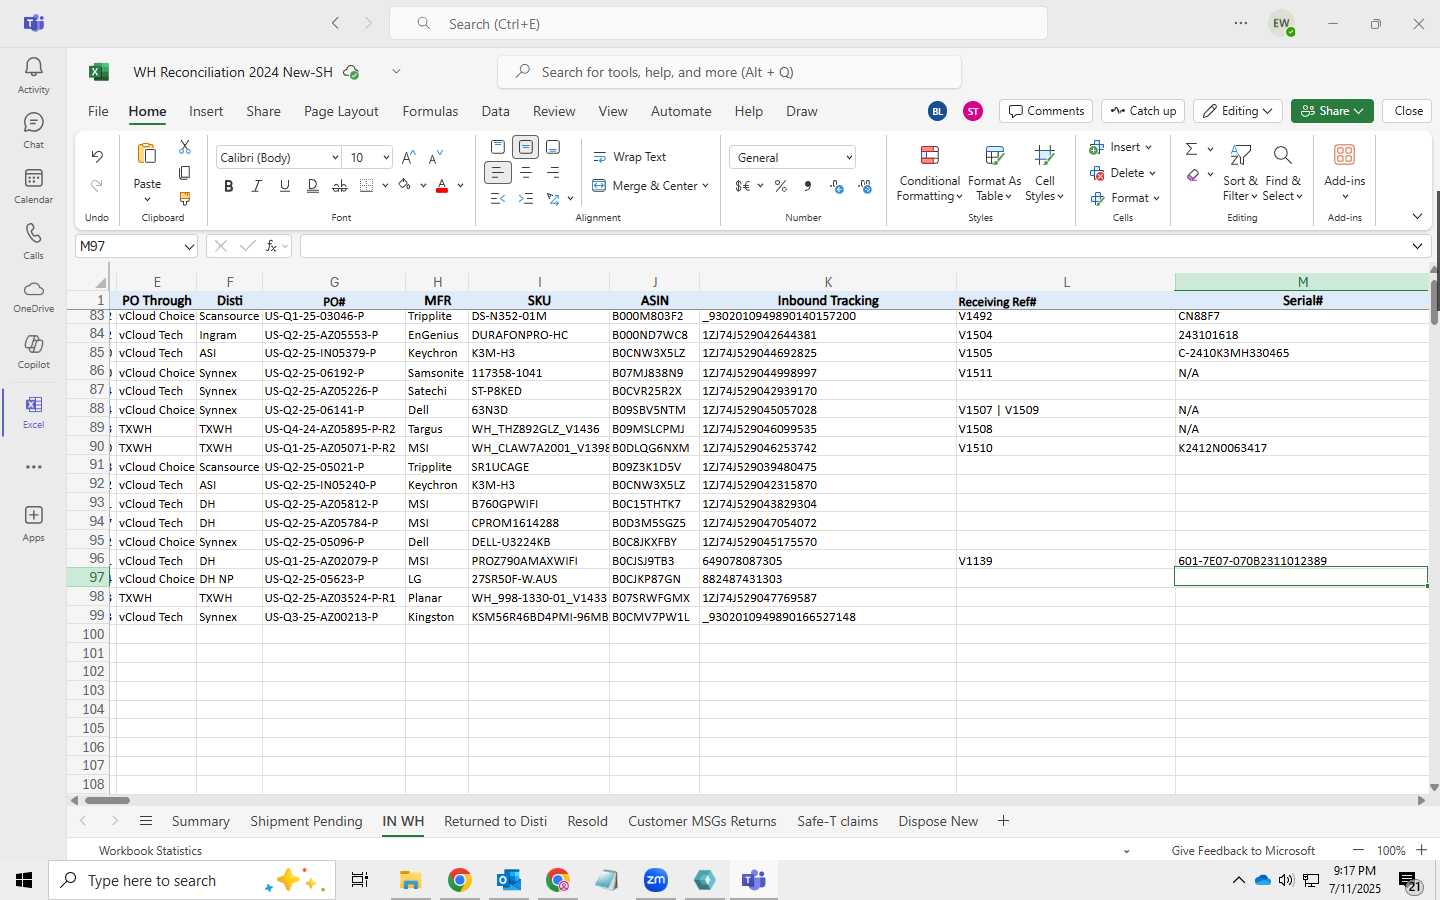Screen dimensions: 1440x900
Task: Open the Cell Styles menu
Action: coord(1044,174)
